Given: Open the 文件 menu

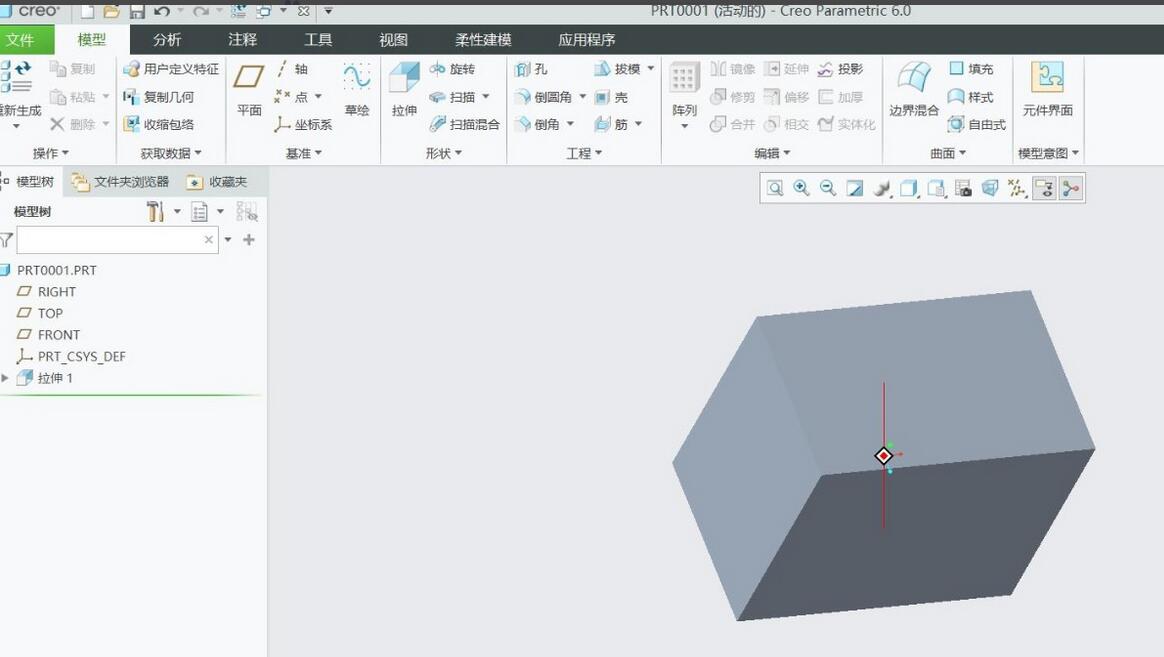Looking at the screenshot, I should pos(20,40).
